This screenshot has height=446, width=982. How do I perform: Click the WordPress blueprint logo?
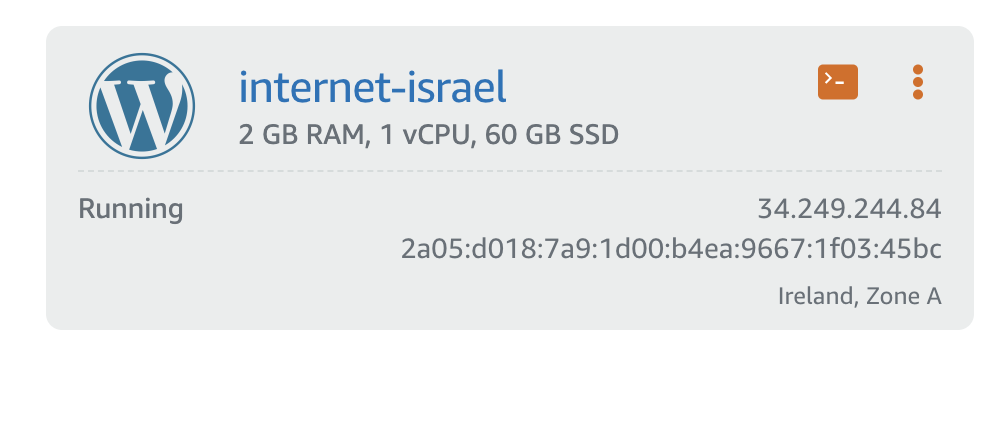coord(142,105)
